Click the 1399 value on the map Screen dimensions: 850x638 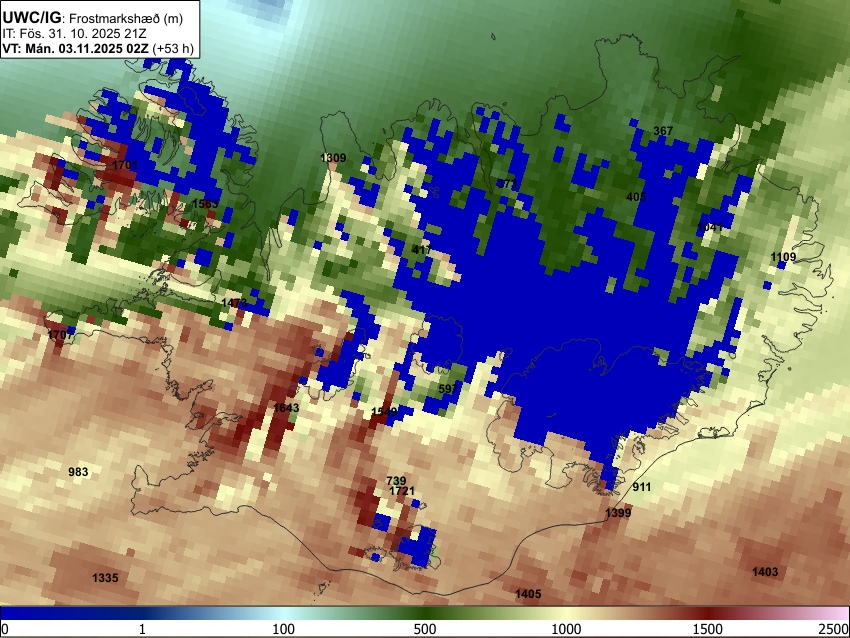618,512
